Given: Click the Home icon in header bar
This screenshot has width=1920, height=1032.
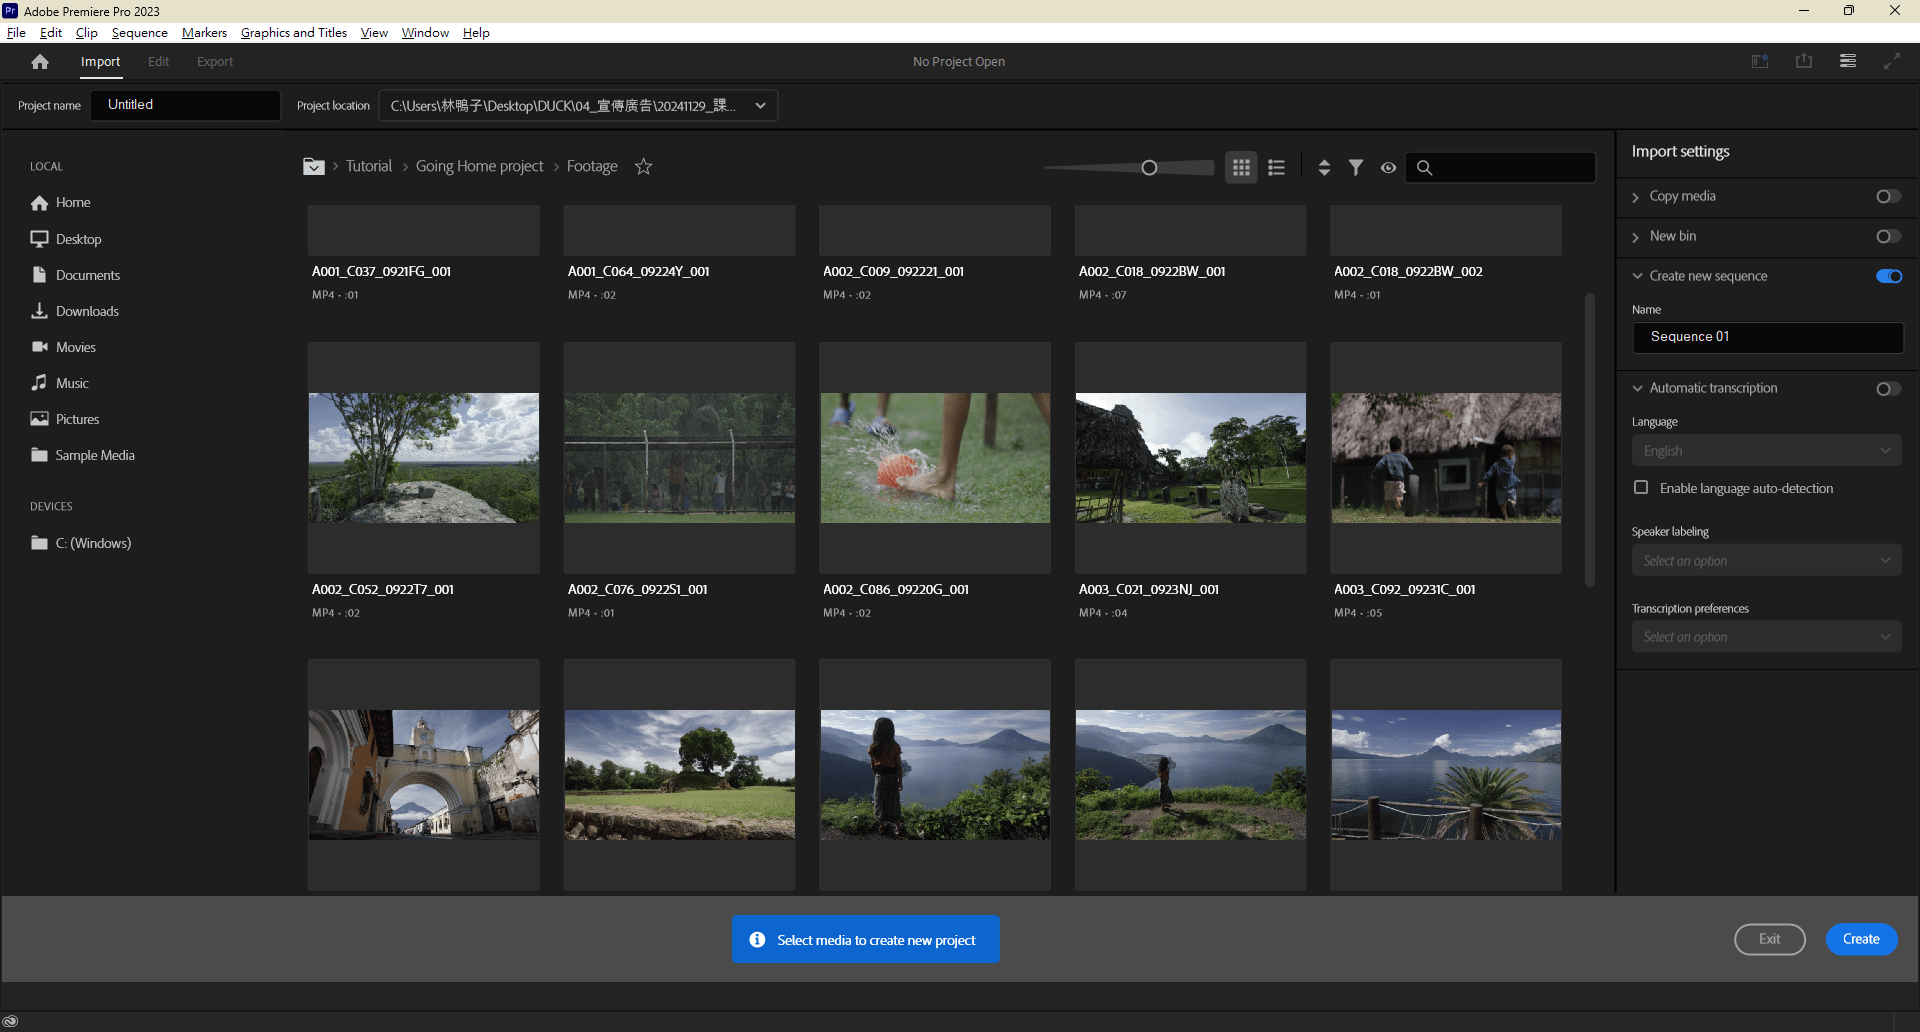Looking at the screenshot, I should click(40, 62).
